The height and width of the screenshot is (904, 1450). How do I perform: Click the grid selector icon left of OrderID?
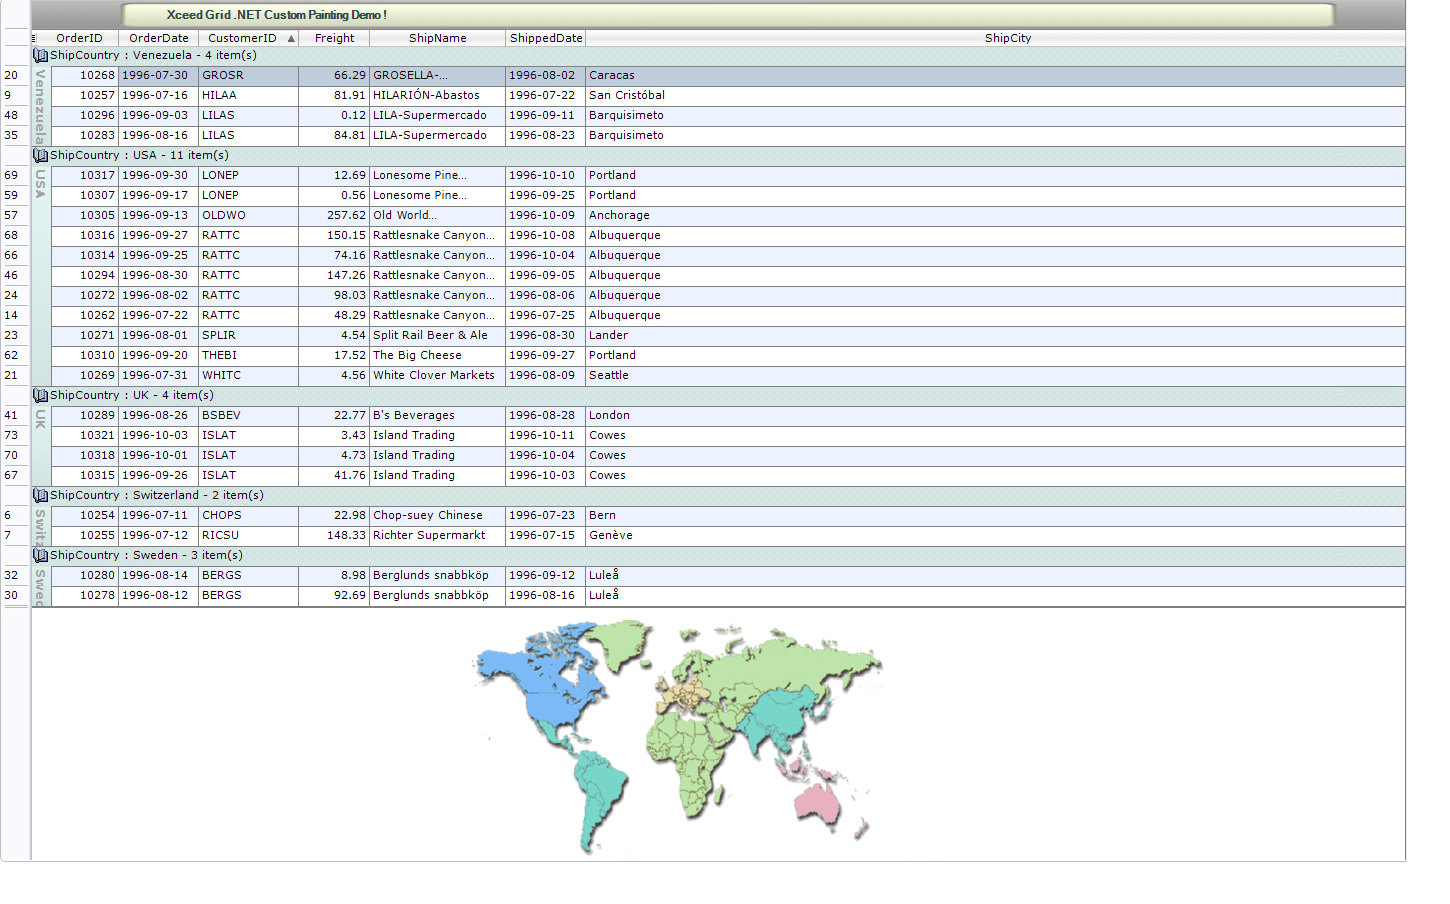click(35, 38)
